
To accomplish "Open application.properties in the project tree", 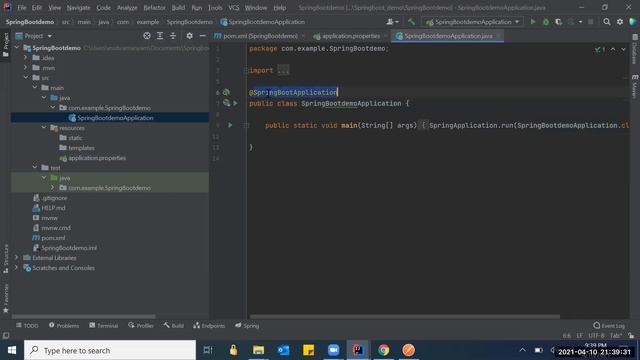I will click(x=93, y=158).
